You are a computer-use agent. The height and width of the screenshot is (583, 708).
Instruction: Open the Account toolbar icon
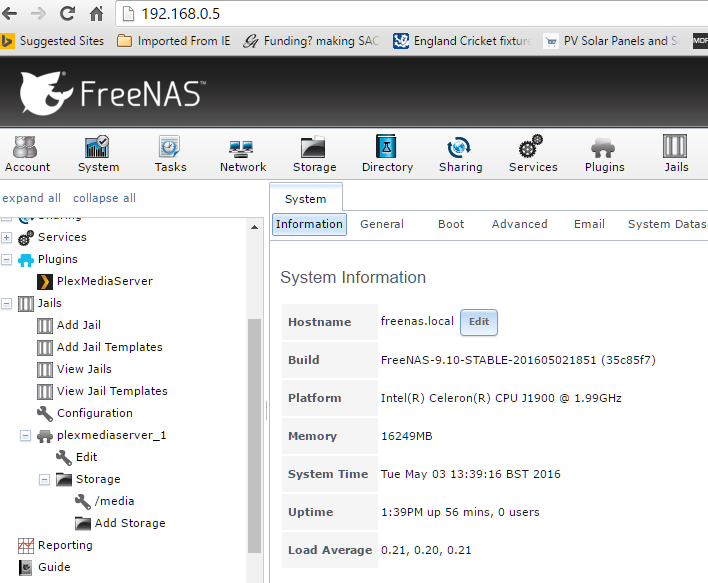click(27, 154)
